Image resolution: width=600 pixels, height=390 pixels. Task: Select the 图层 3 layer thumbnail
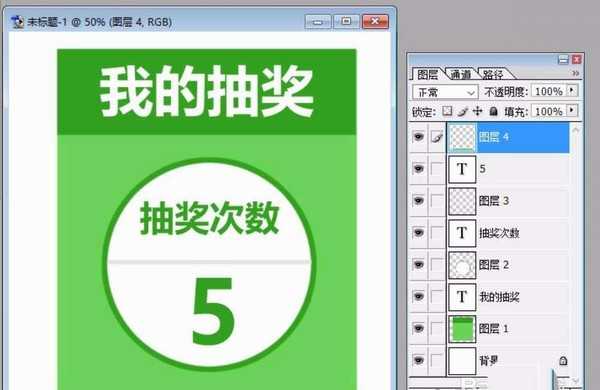(x=462, y=201)
